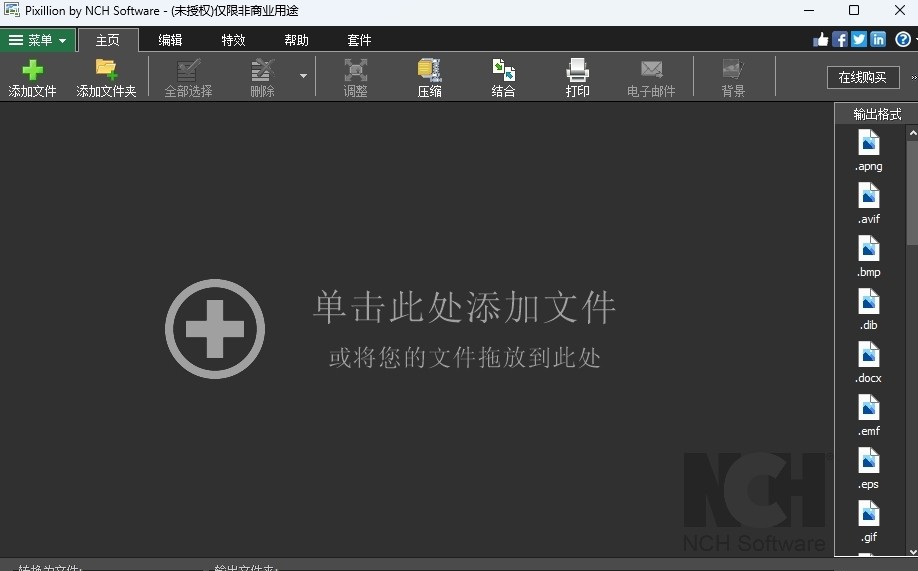
Task: Click the output format list scroll-up arrow
Action: click(913, 134)
